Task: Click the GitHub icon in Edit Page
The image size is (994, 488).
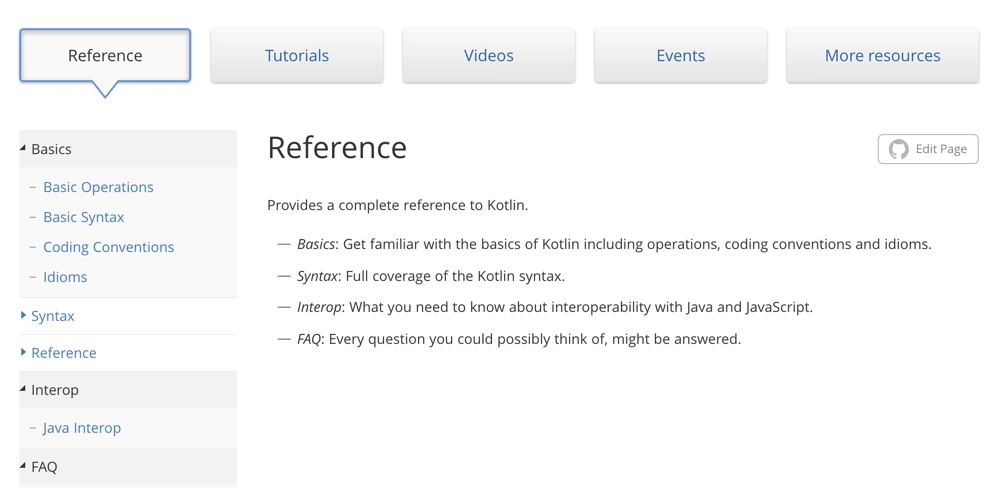Action: tap(898, 149)
